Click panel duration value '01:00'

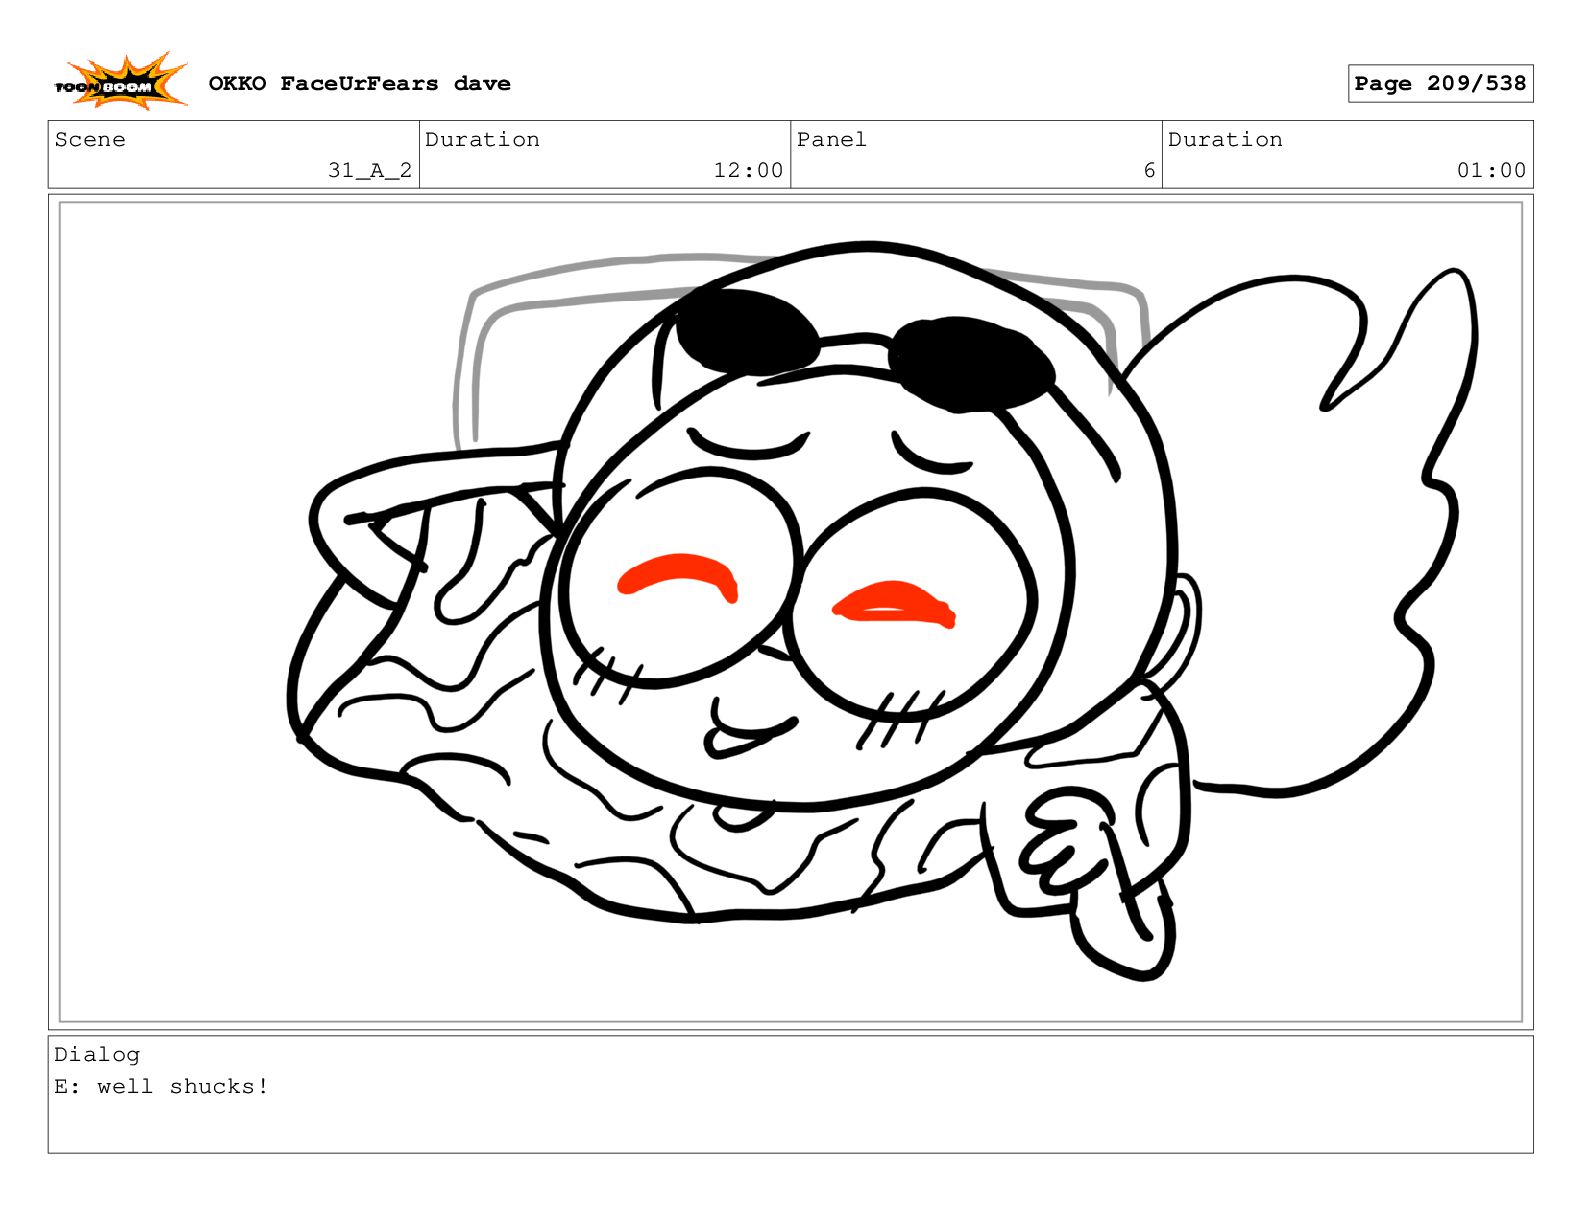tap(1491, 171)
